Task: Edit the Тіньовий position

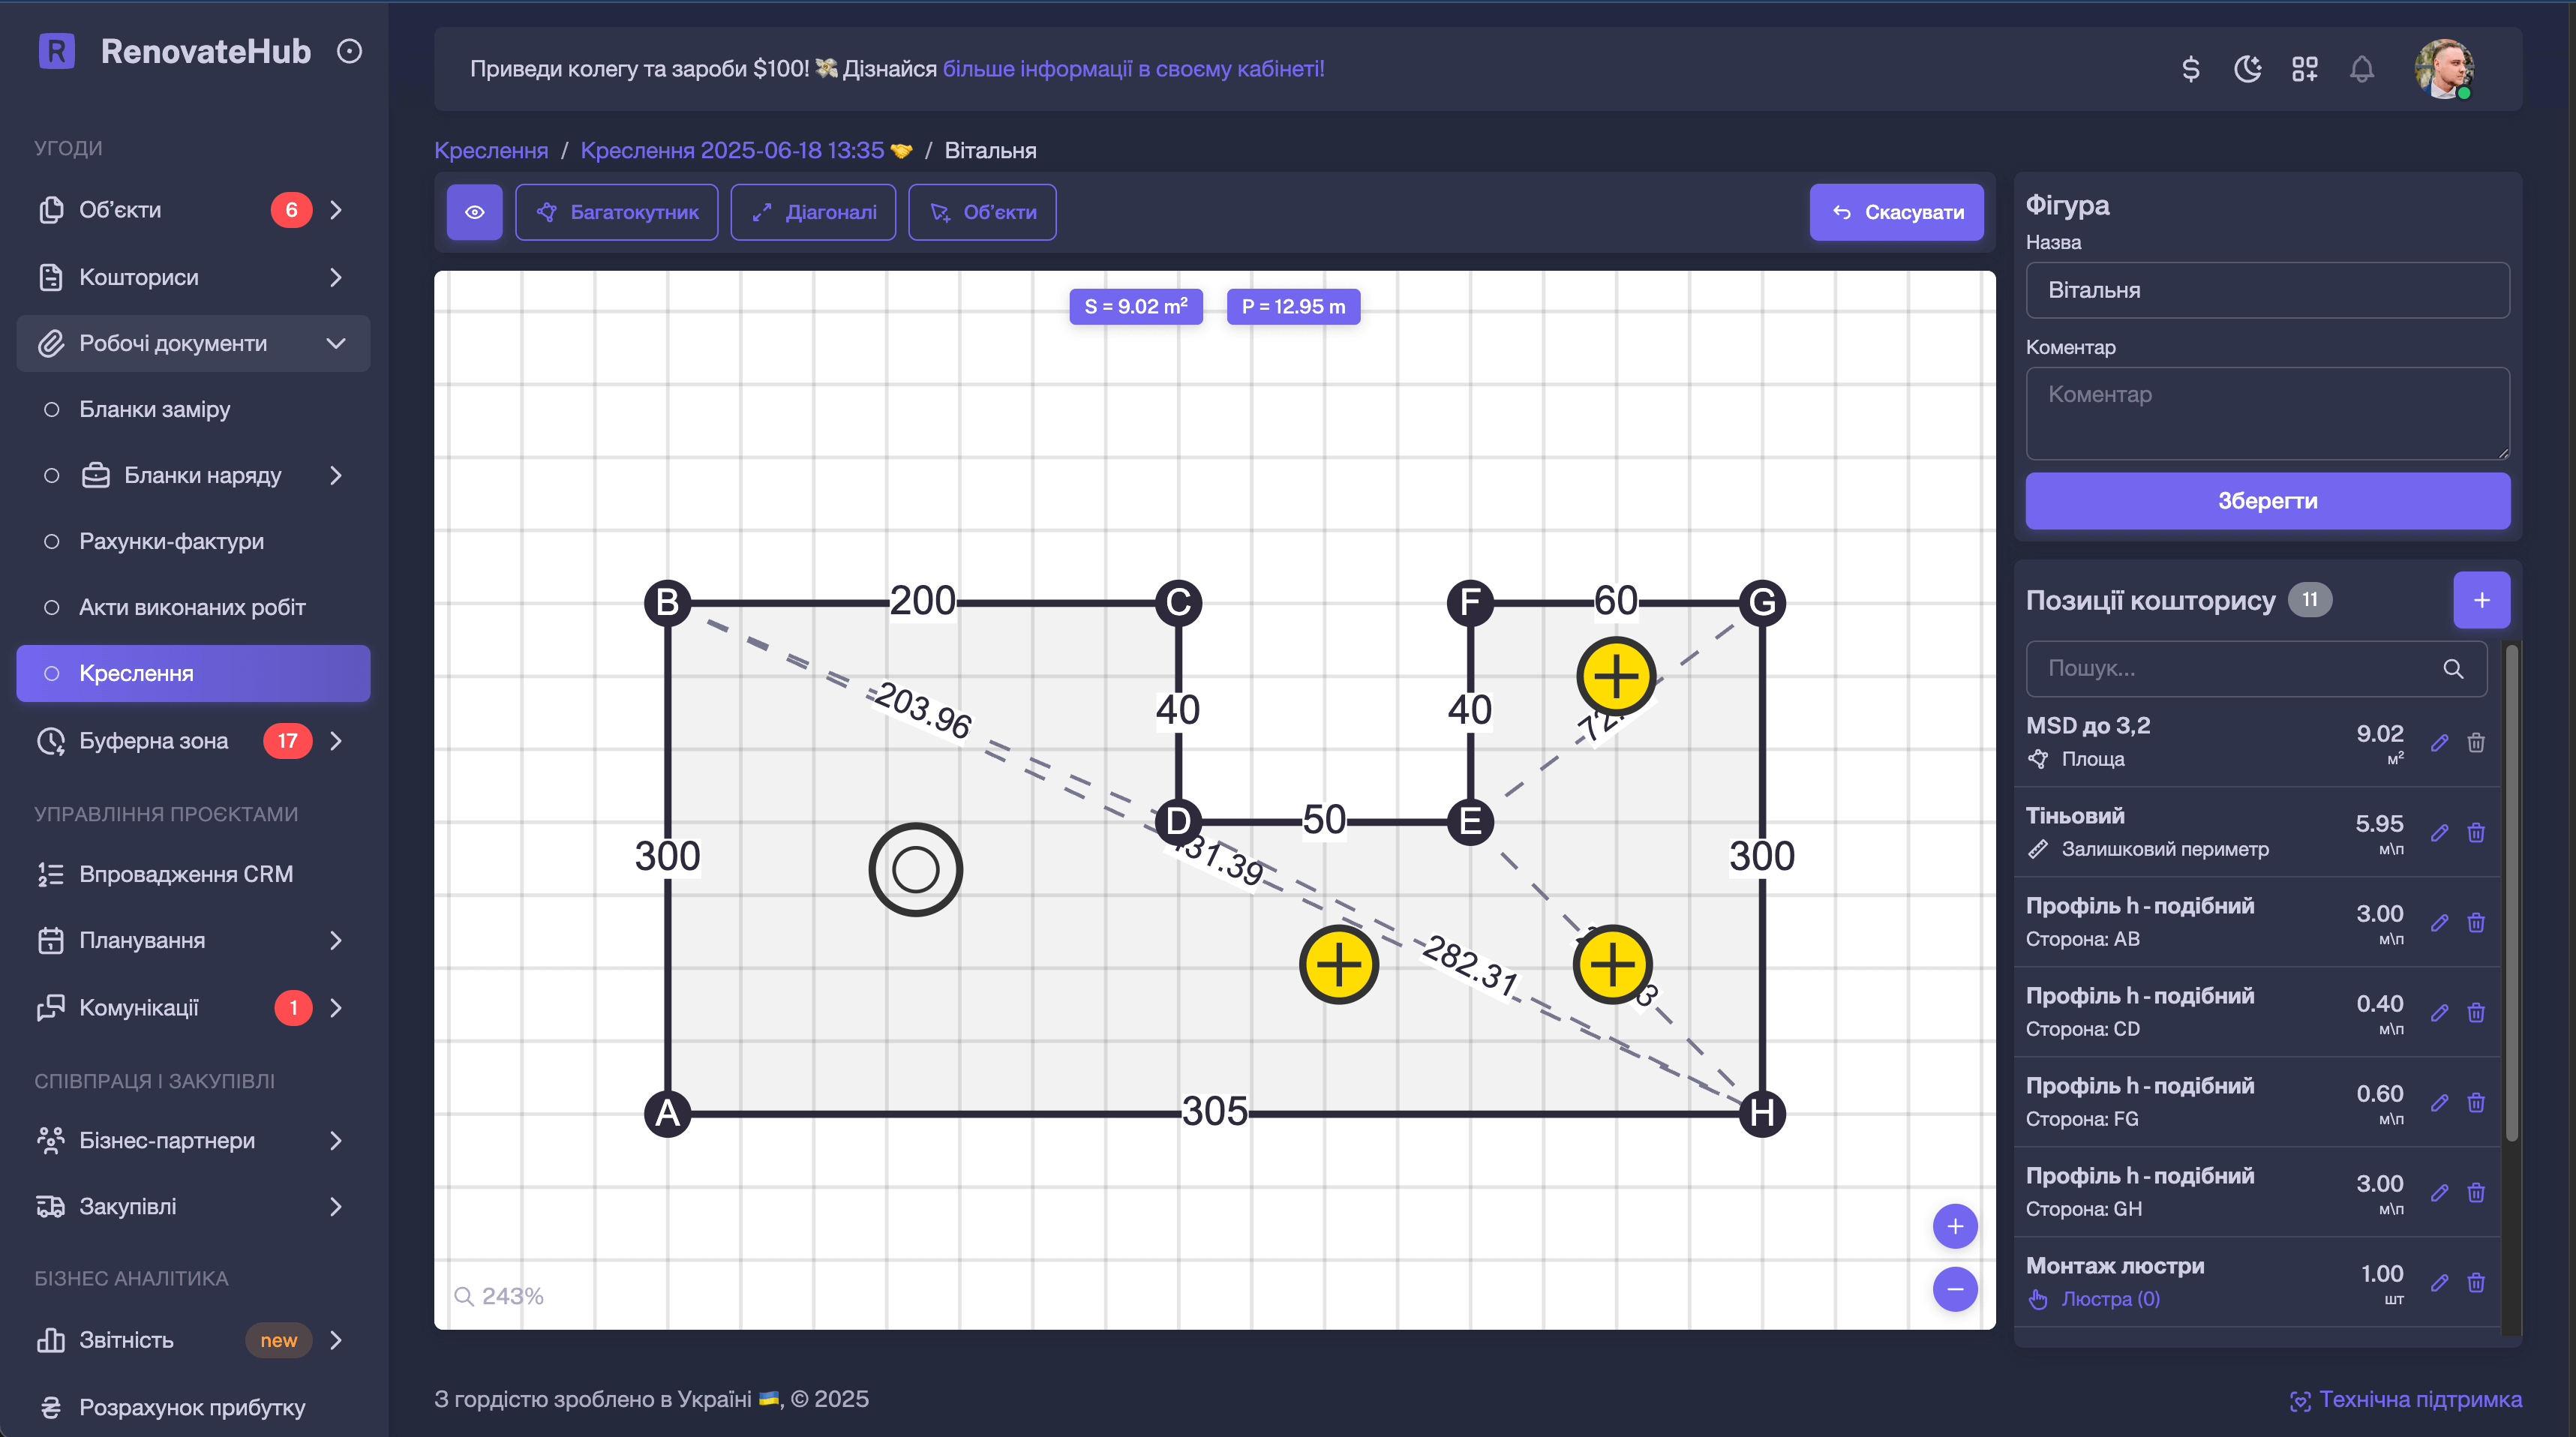Action: (x=2439, y=832)
